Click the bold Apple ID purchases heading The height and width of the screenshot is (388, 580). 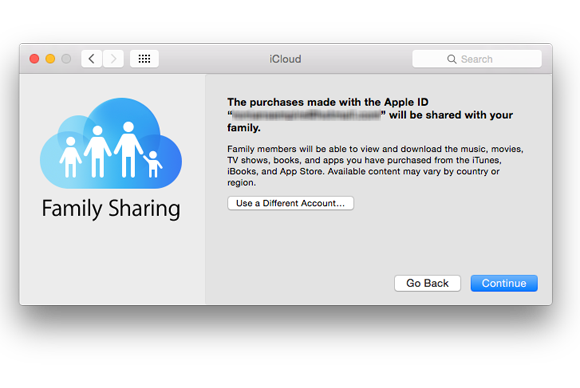point(370,115)
